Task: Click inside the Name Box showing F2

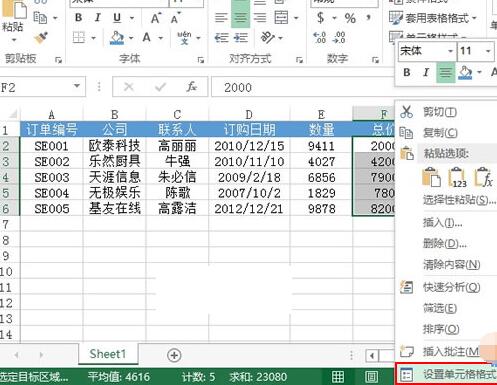Action: (35, 88)
